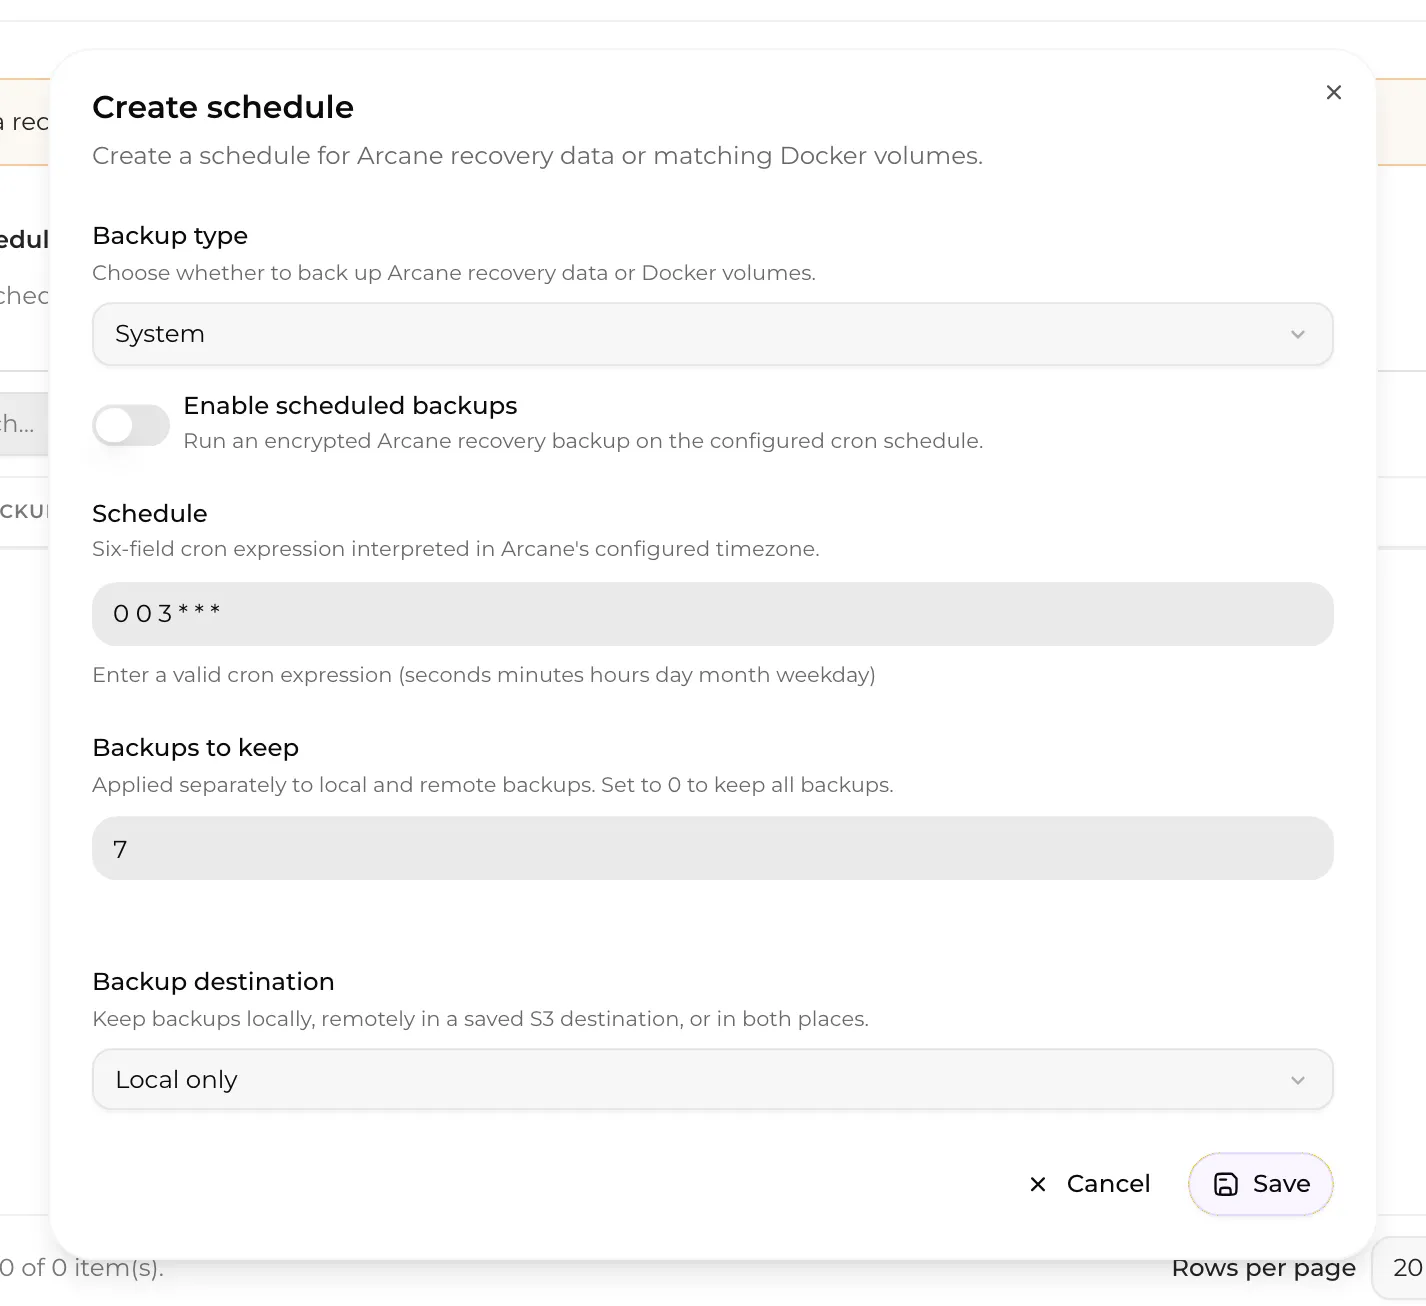Cancel schedule creation
Viewport: 1426px width, 1306px height.
[1089, 1184]
